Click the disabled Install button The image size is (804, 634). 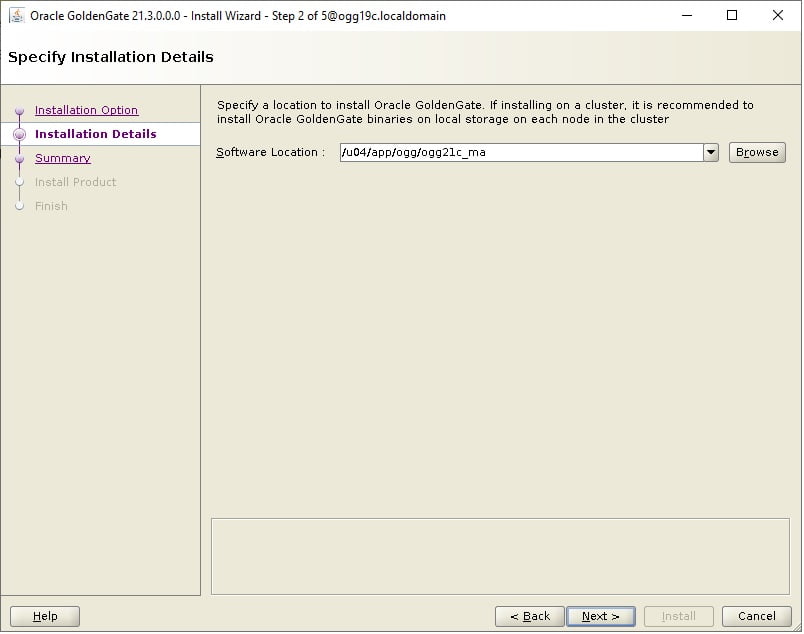coord(678,616)
